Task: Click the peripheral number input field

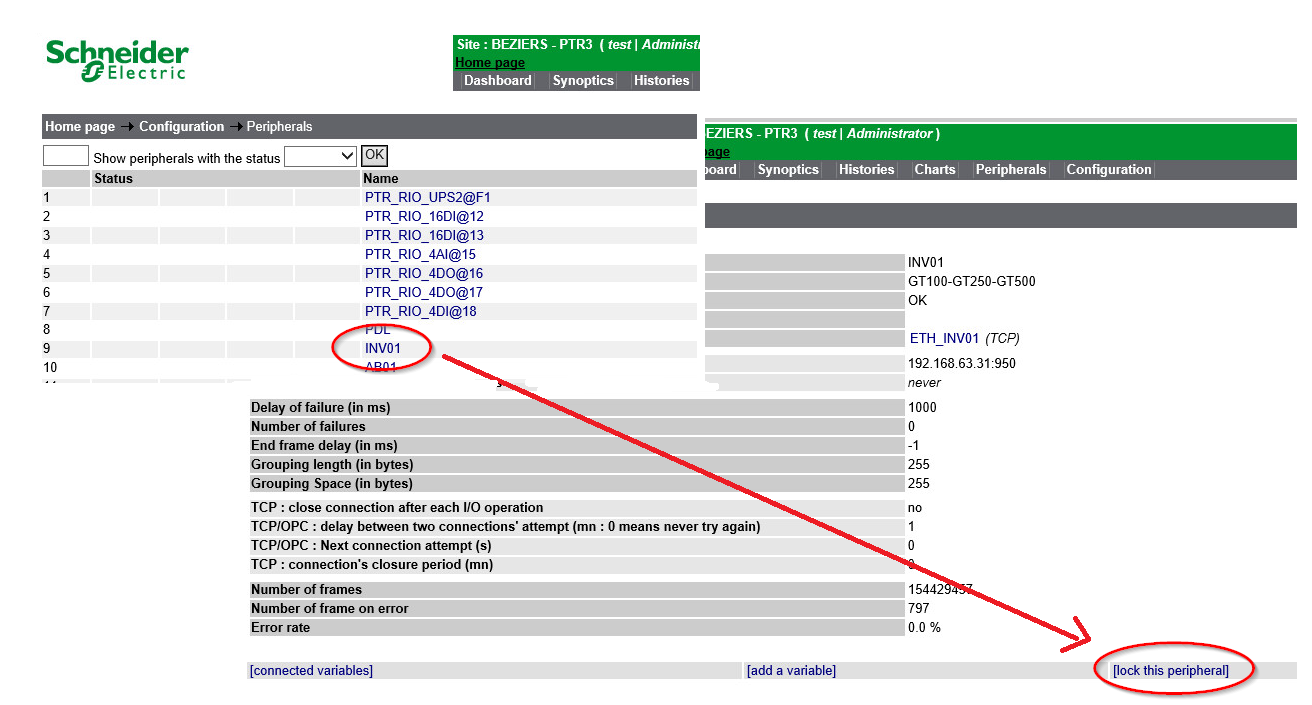Action: tap(66, 156)
